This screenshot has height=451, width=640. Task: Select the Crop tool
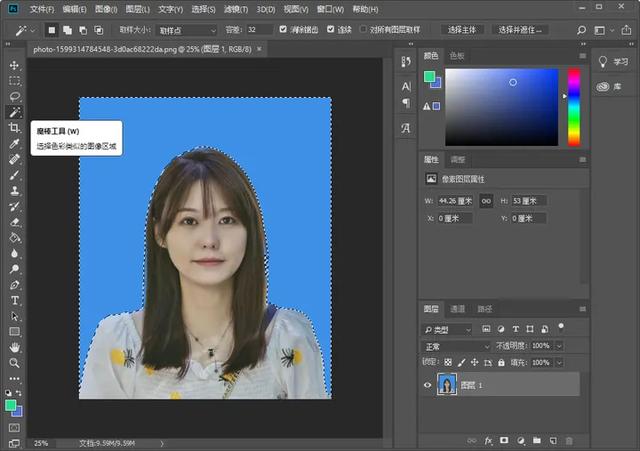click(x=14, y=127)
